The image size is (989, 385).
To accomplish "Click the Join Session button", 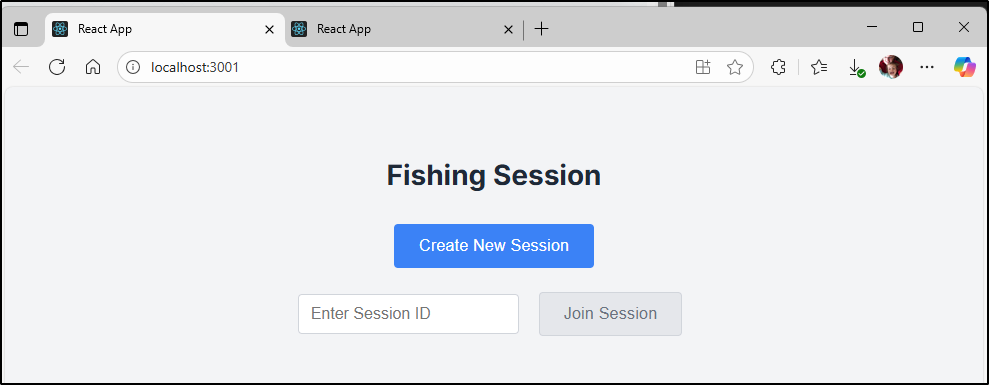I will tap(611, 314).
